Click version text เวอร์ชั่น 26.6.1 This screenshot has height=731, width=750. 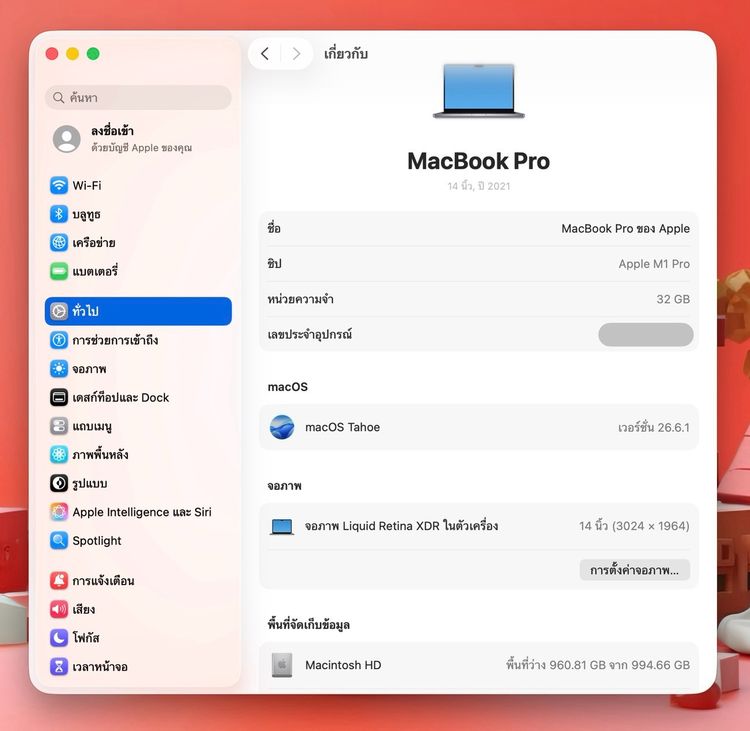pos(654,427)
